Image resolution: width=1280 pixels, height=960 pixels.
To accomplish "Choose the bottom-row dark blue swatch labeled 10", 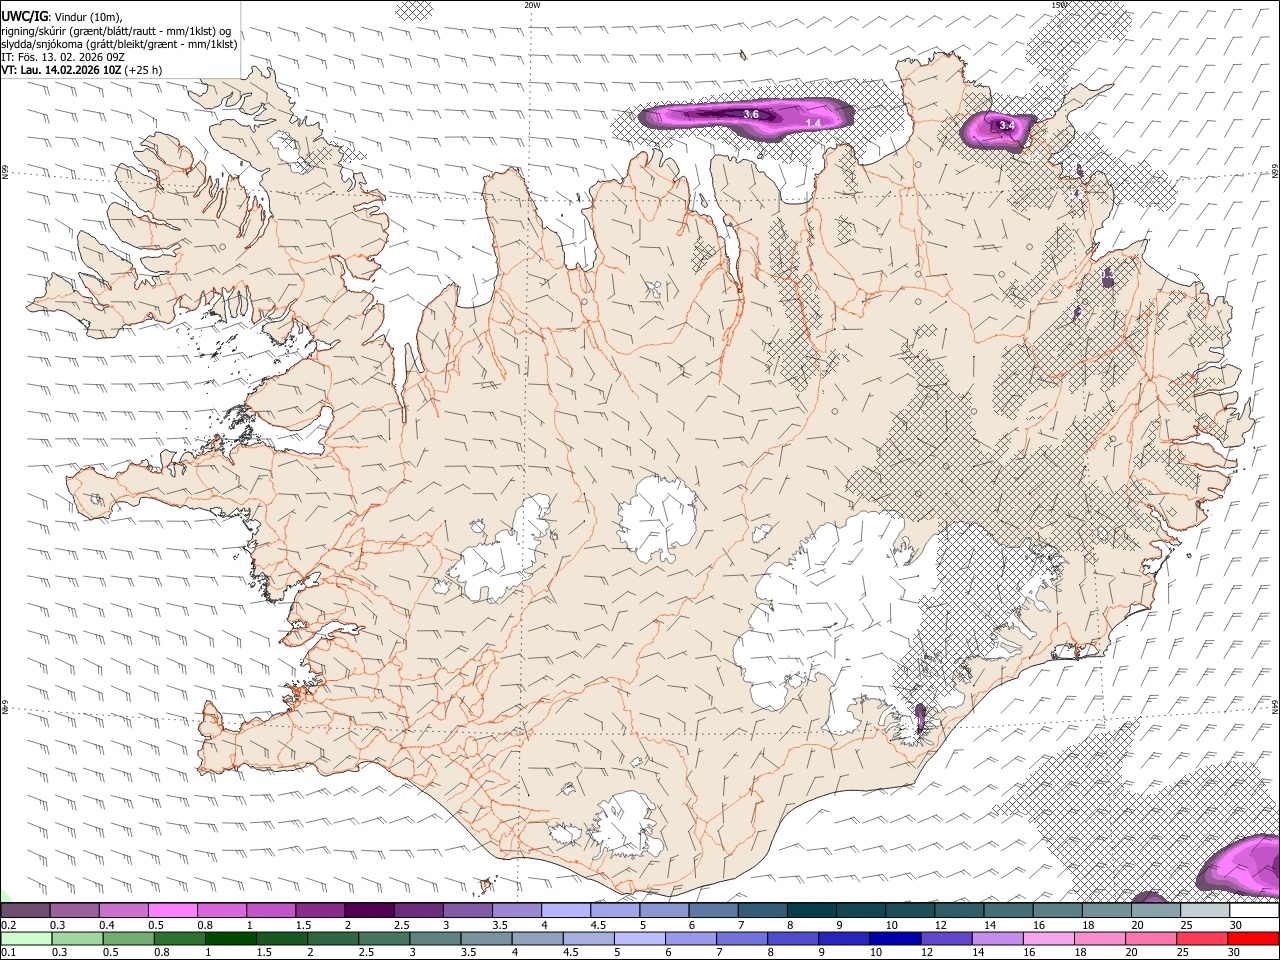I will [x=894, y=938].
